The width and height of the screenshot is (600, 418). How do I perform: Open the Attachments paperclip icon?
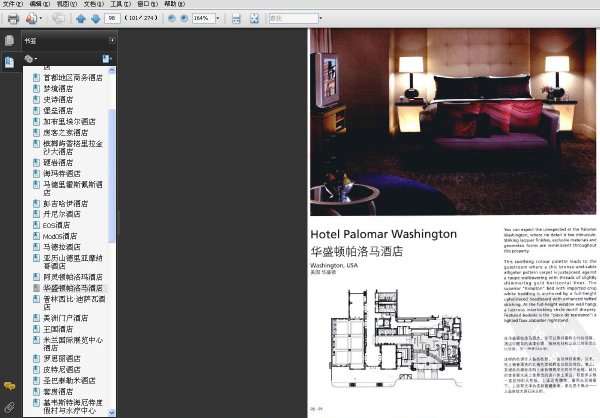pos(10,407)
